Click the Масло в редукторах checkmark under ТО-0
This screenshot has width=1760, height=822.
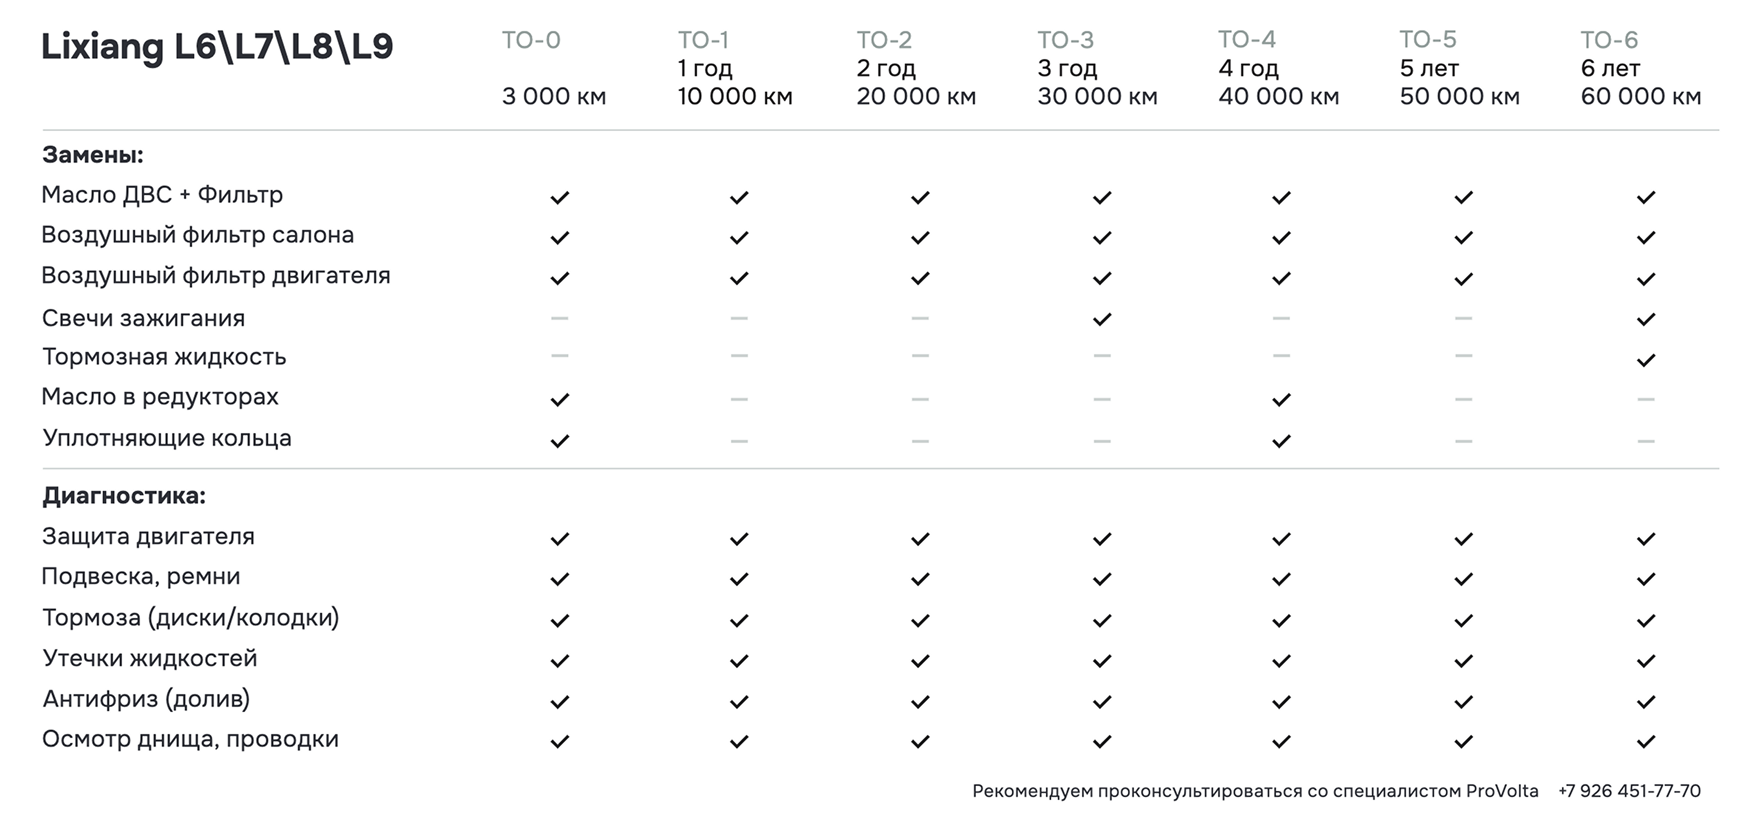(x=559, y=400)
